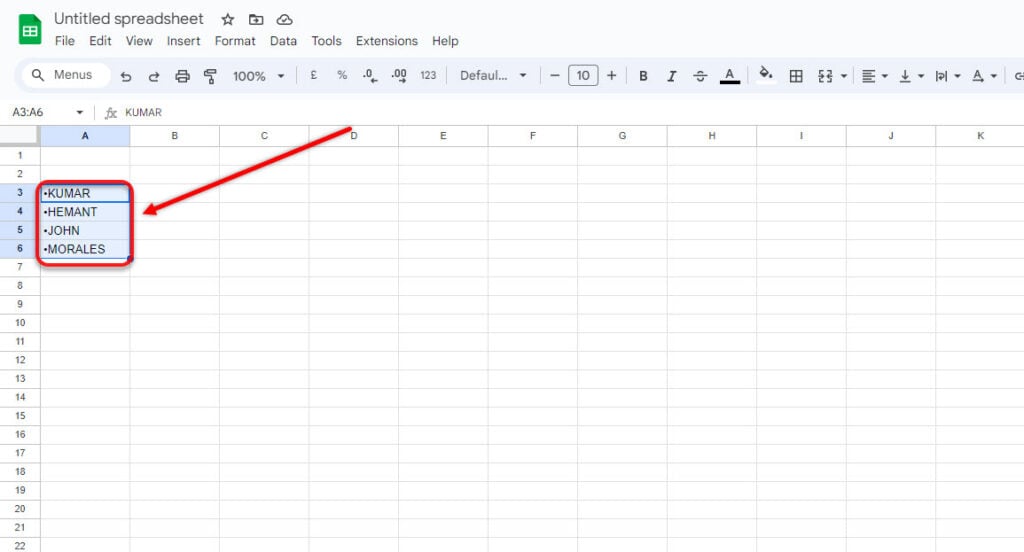Expand the name box A3:A6 dropdown

pos(80,112)
